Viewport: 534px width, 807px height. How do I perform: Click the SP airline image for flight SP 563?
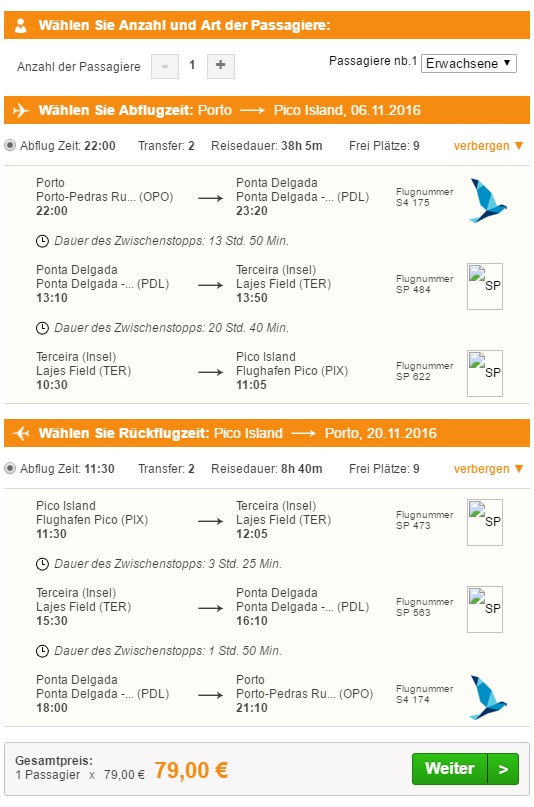pos(485,609)
